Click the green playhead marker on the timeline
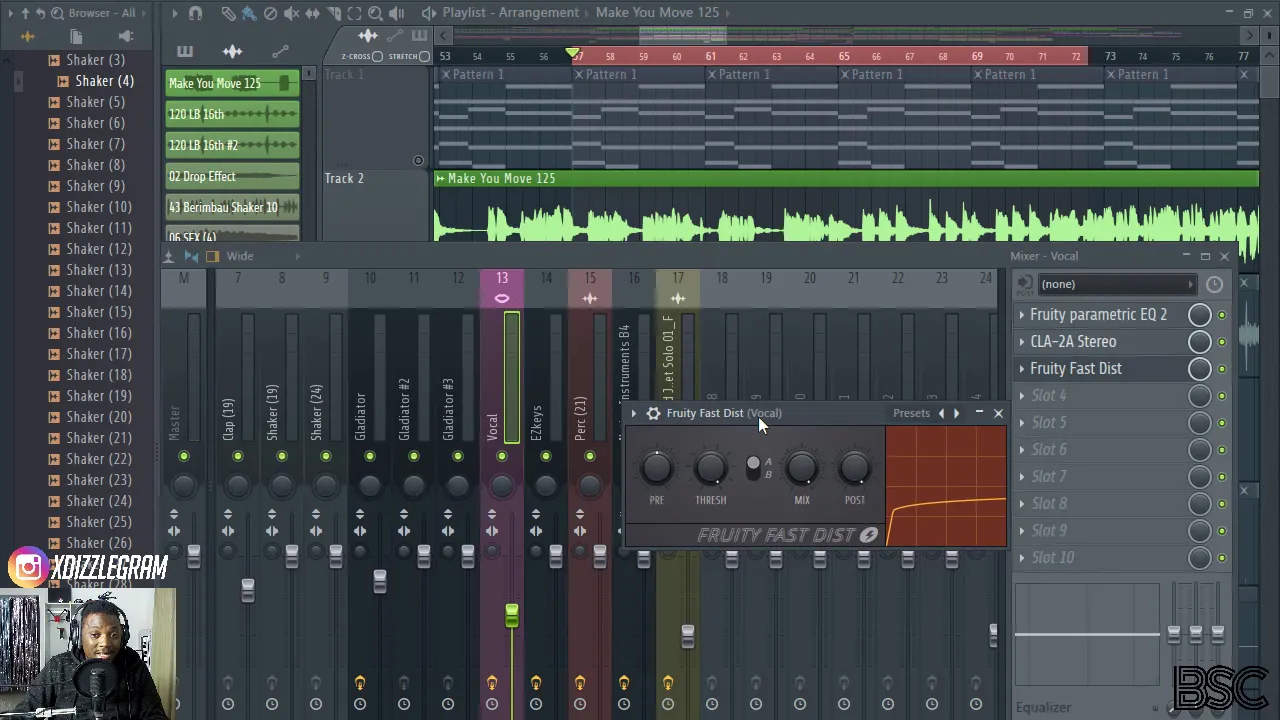This screenshot has width=1280, height=720. click(x=572, y=54)
